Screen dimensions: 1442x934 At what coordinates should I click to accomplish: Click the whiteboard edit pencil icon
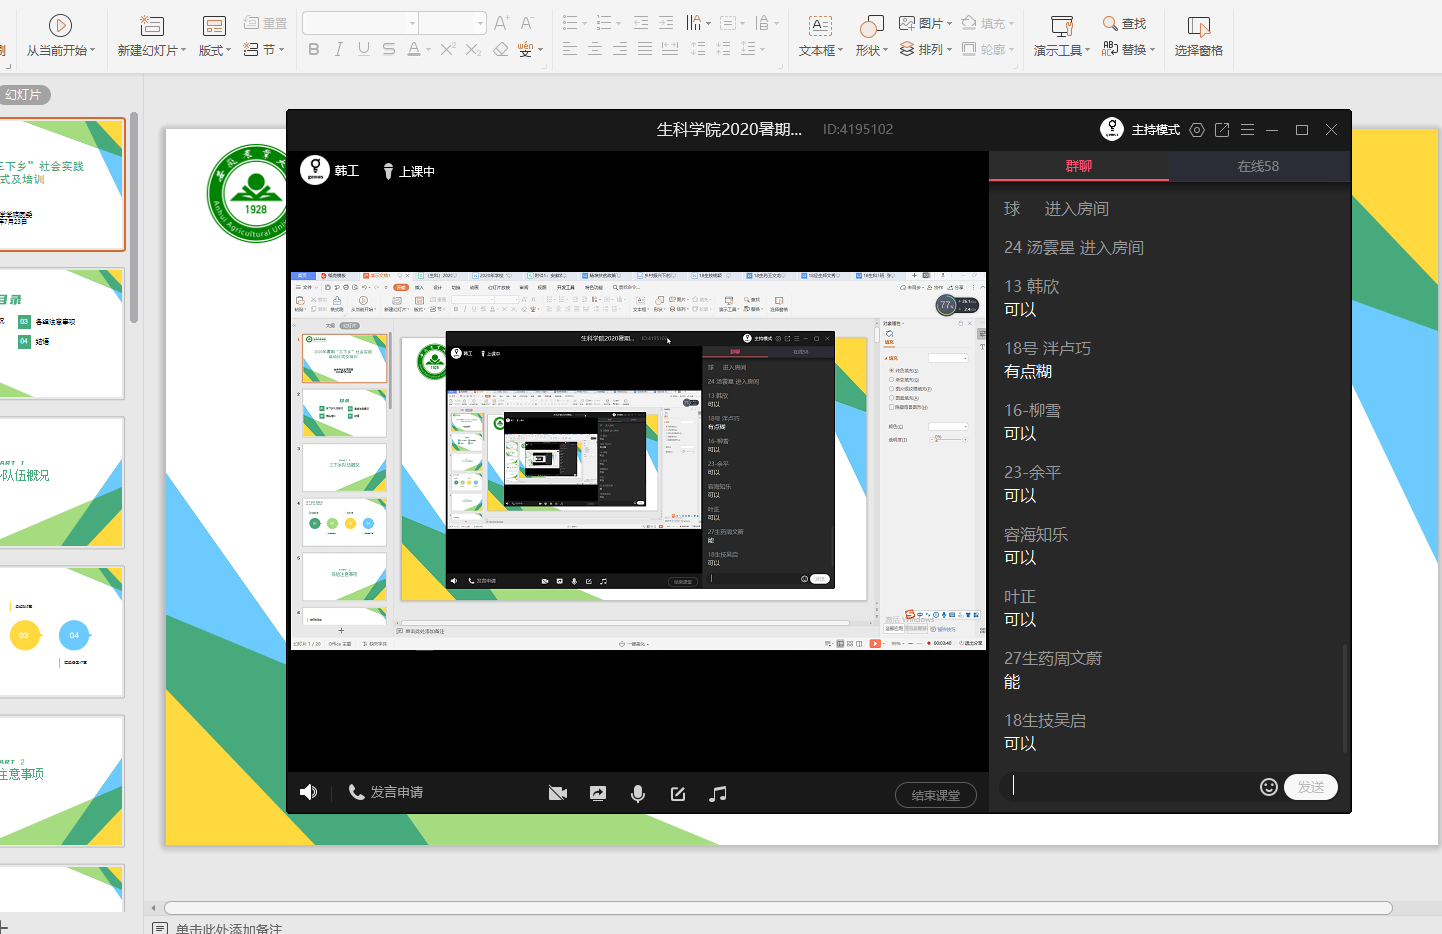678,793
